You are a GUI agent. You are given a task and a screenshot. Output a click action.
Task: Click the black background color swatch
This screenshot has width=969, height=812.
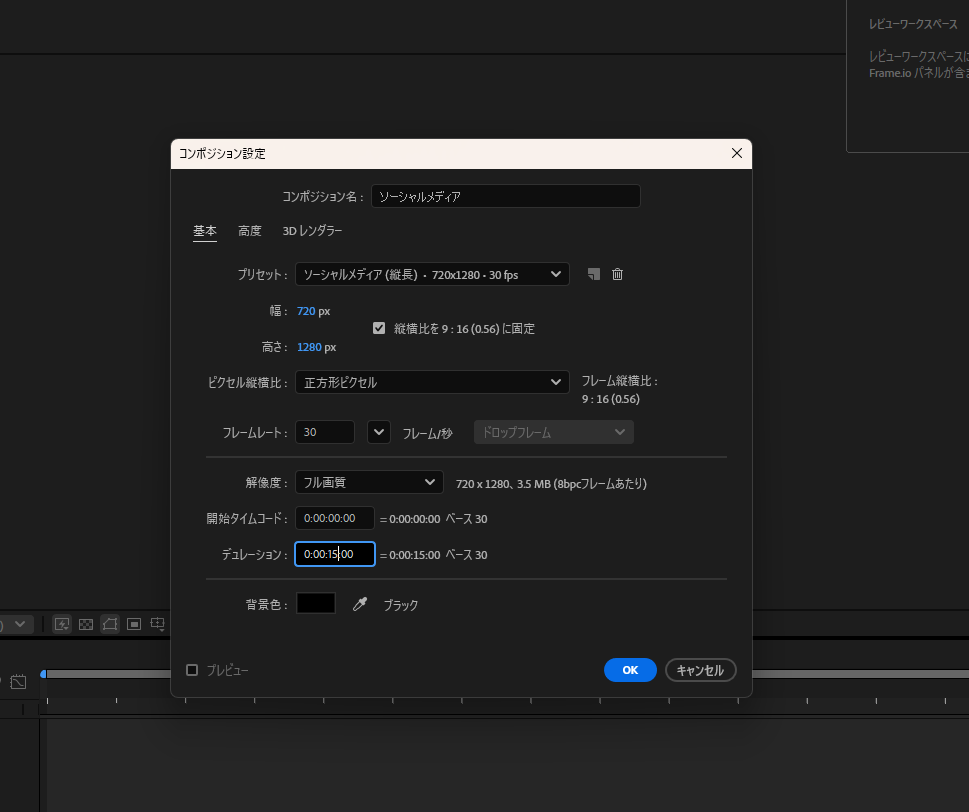point(316,604)
